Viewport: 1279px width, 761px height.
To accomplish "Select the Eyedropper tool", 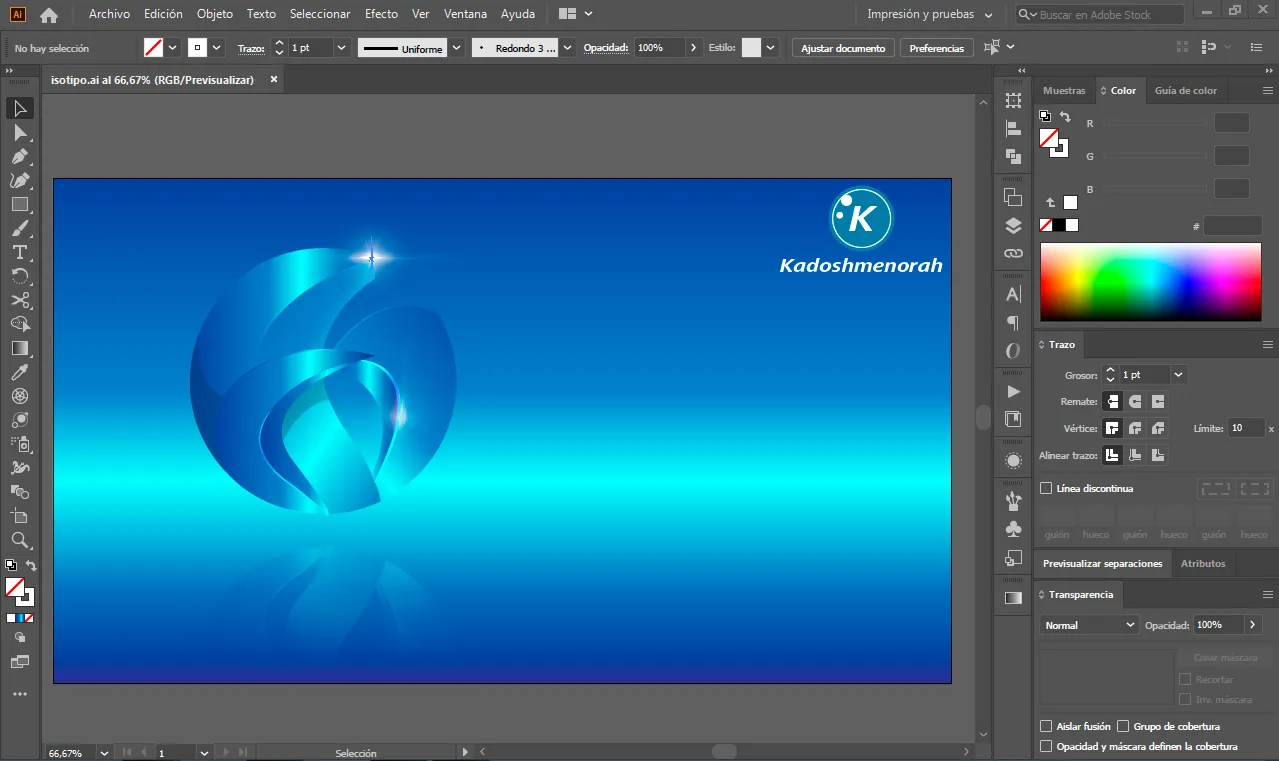I will point(19,373).
